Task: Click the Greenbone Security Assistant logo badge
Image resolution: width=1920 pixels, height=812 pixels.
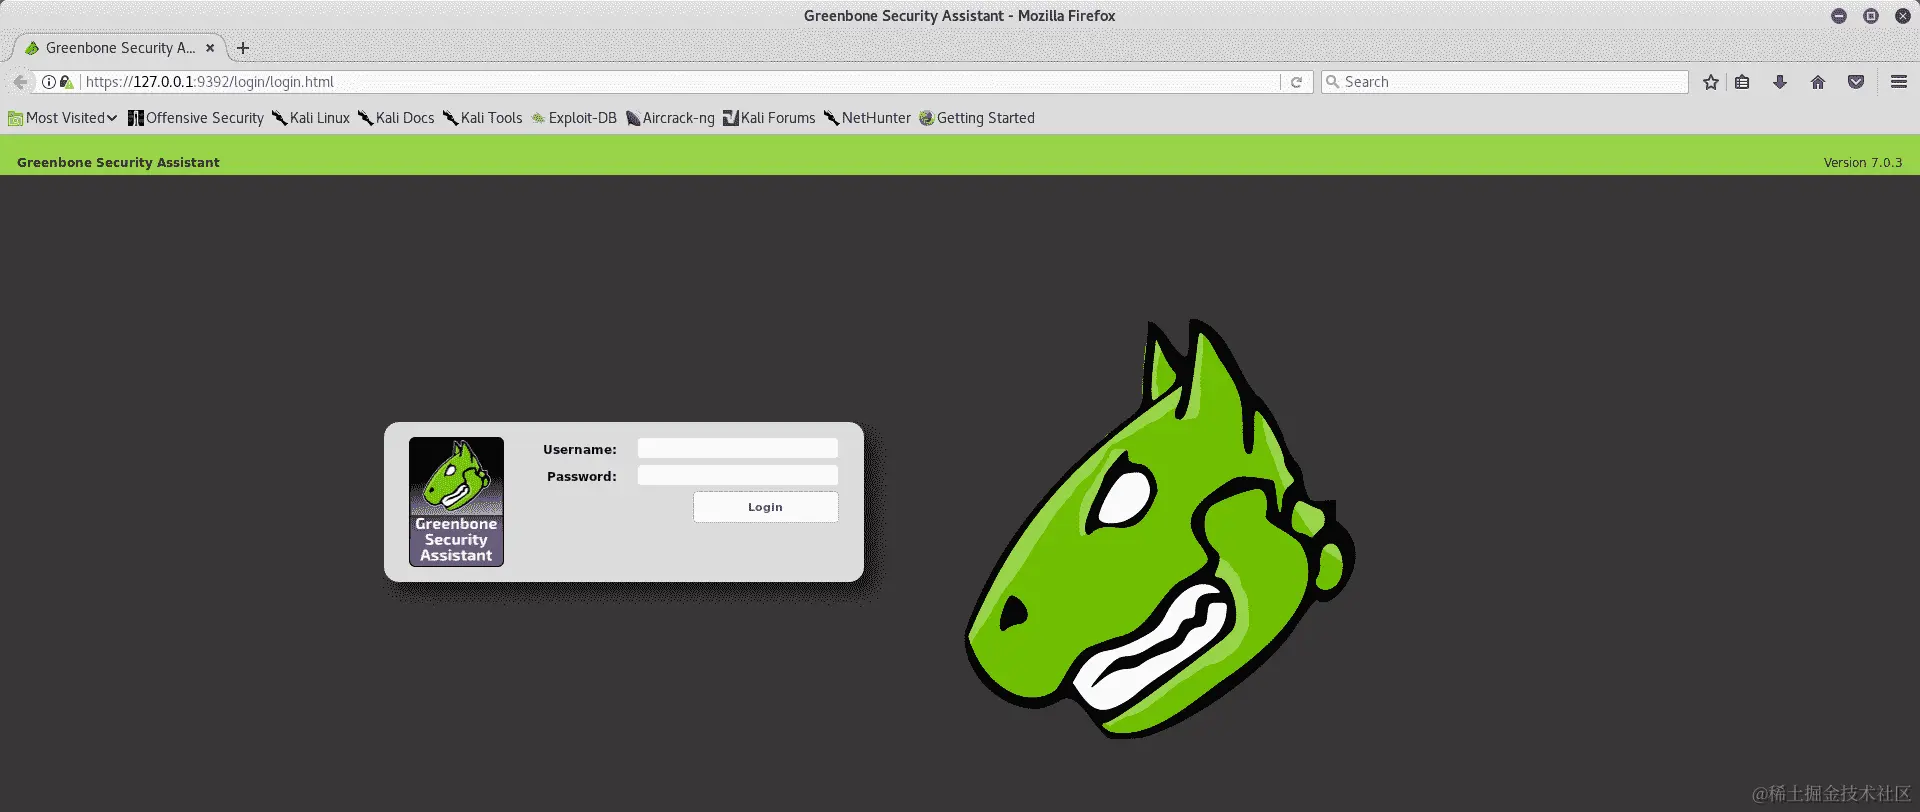Action: click(456, 502)
